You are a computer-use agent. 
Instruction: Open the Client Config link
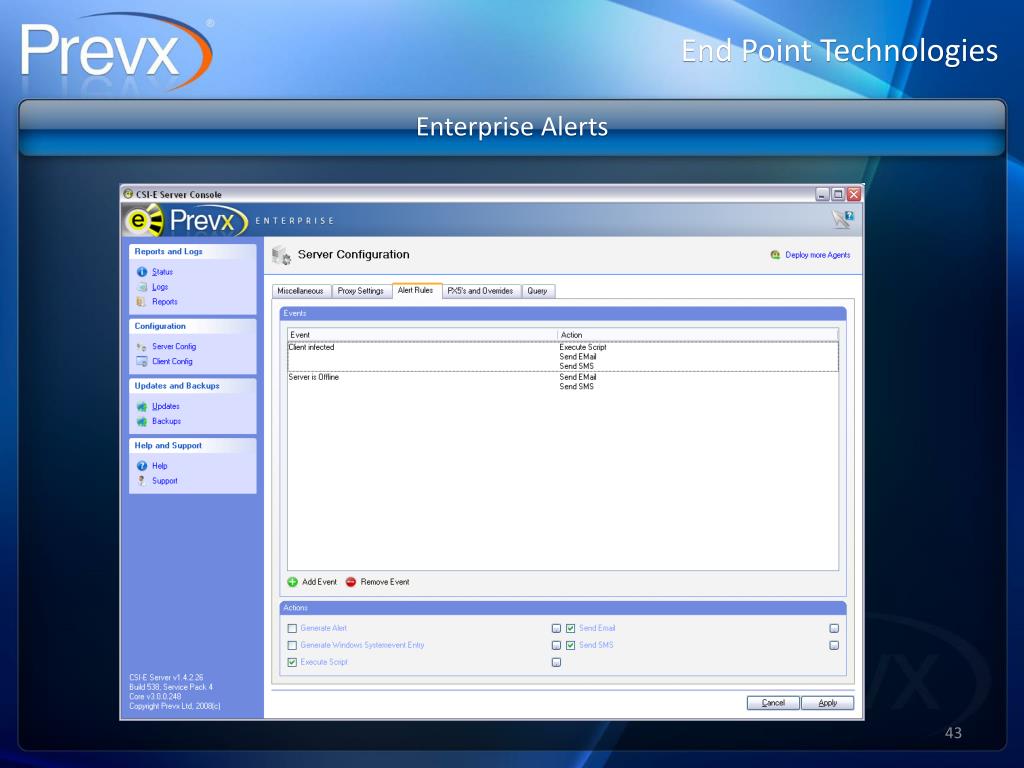point(172,361)
